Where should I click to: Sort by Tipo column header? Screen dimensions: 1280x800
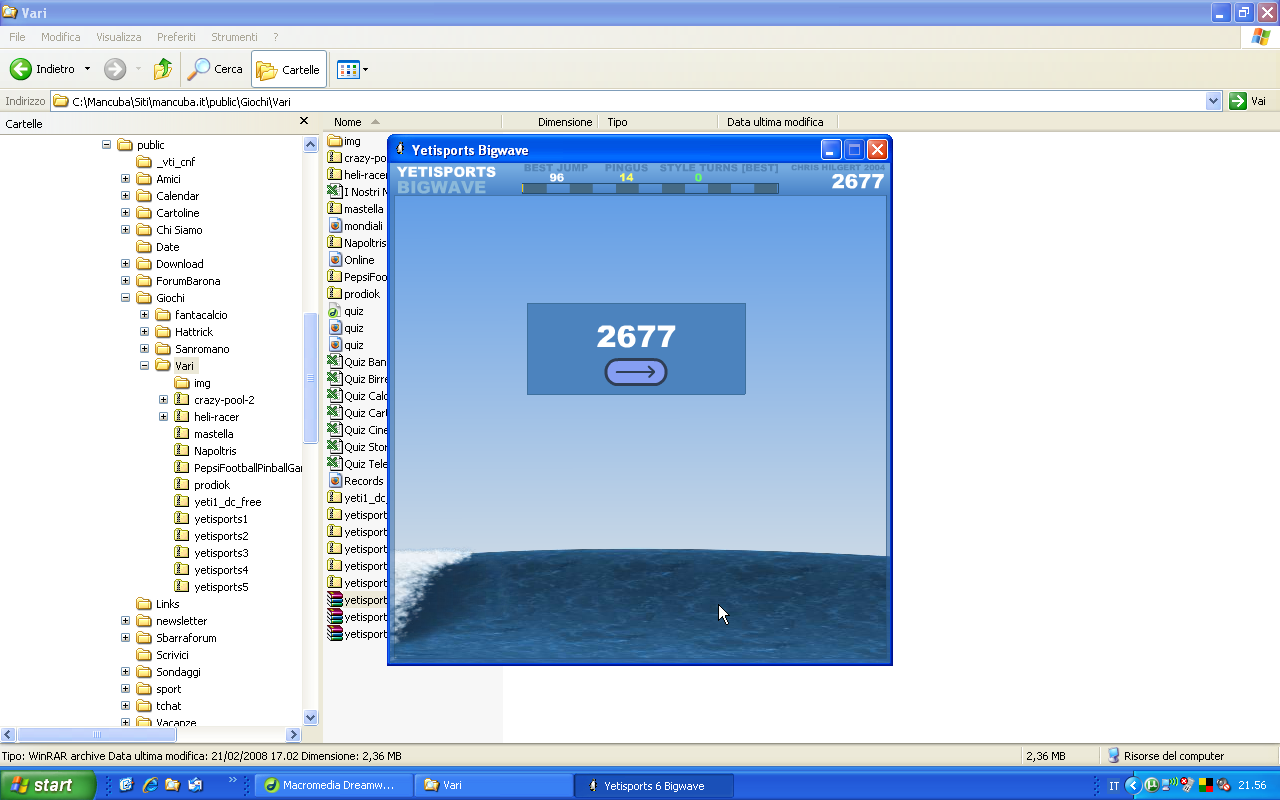658,122
